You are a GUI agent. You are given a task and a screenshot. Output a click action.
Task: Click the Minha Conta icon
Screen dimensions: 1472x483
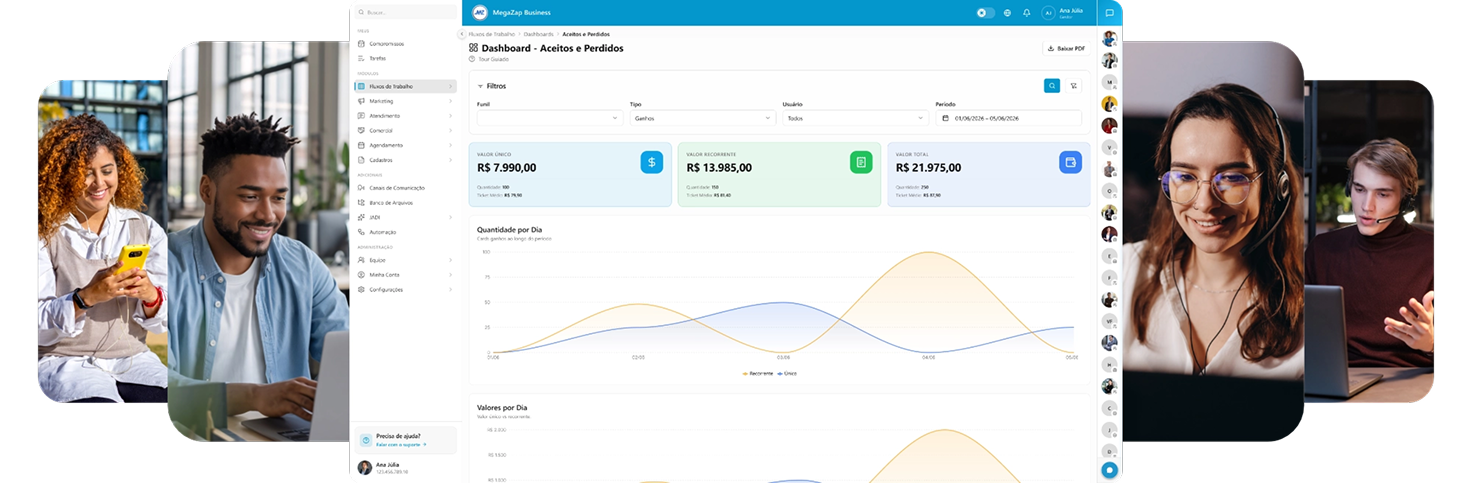[x=361, y=275]
